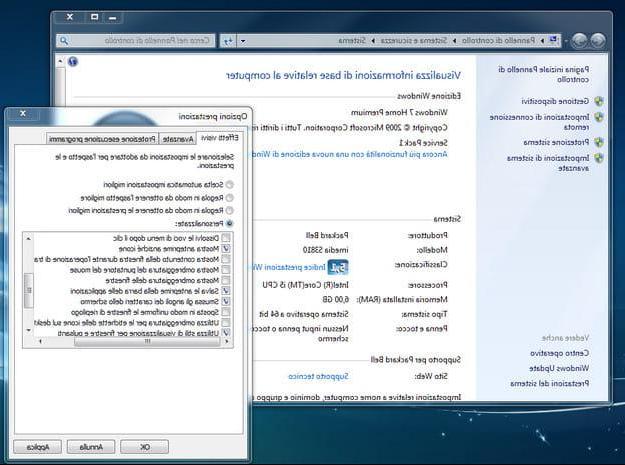Screen dimensions: 625x465
Task: Click the search magnifier icon
Action: pyautogui.click(x=64, y=41)
